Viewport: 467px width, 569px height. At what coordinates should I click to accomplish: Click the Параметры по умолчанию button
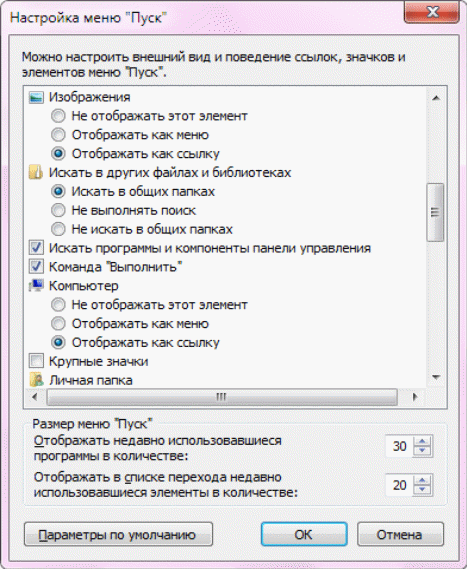coord(118,535)
